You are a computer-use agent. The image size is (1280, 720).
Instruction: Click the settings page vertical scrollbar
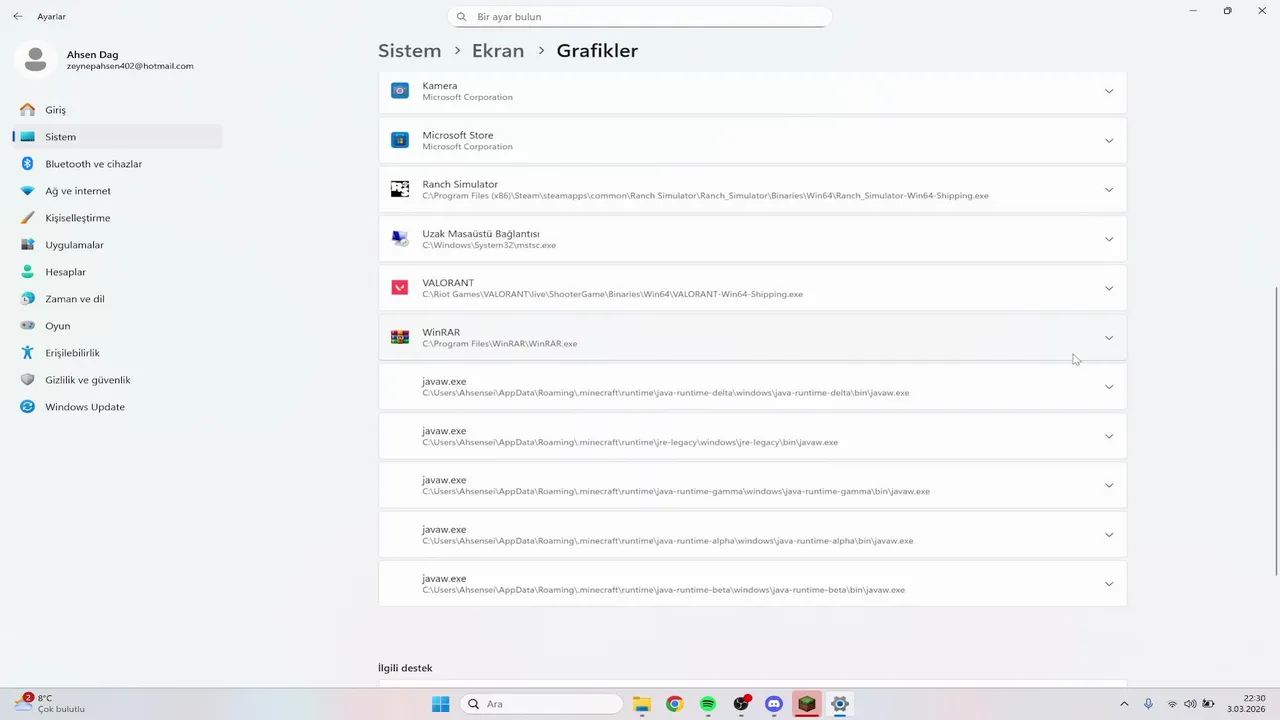pos(1276,430)
